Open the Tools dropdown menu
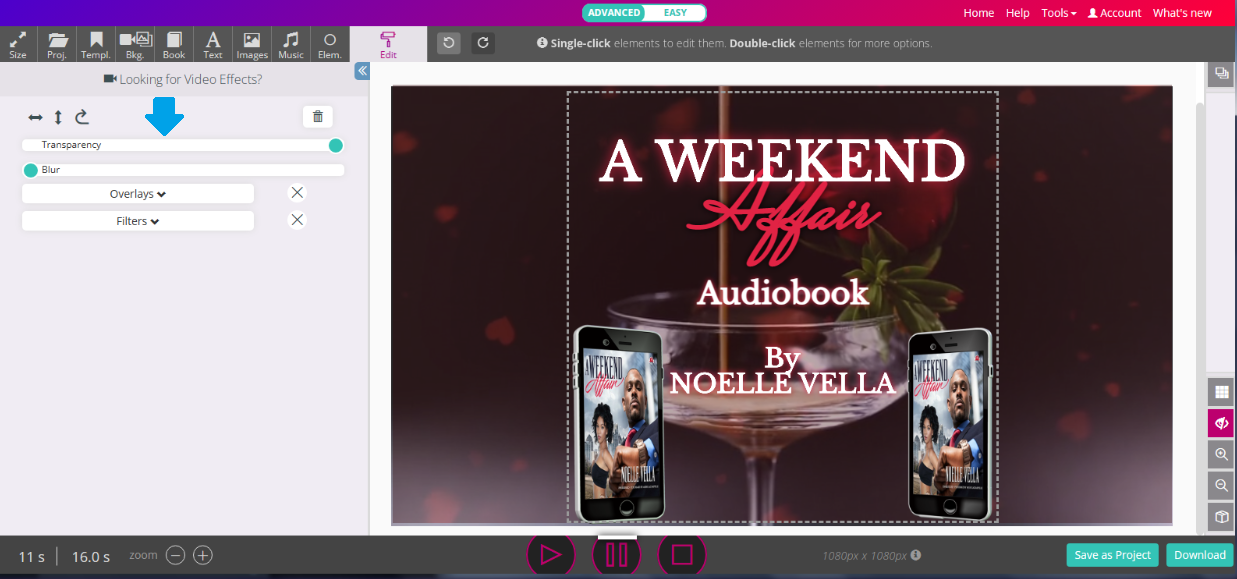1237x579 pixels. (x=1058, y=13)
